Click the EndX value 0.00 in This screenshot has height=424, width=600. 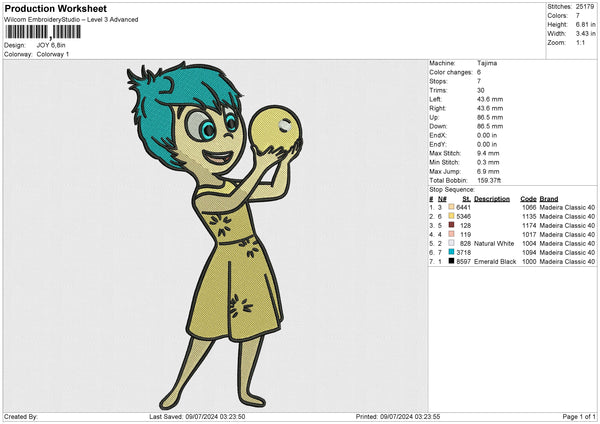click(487, 135)
